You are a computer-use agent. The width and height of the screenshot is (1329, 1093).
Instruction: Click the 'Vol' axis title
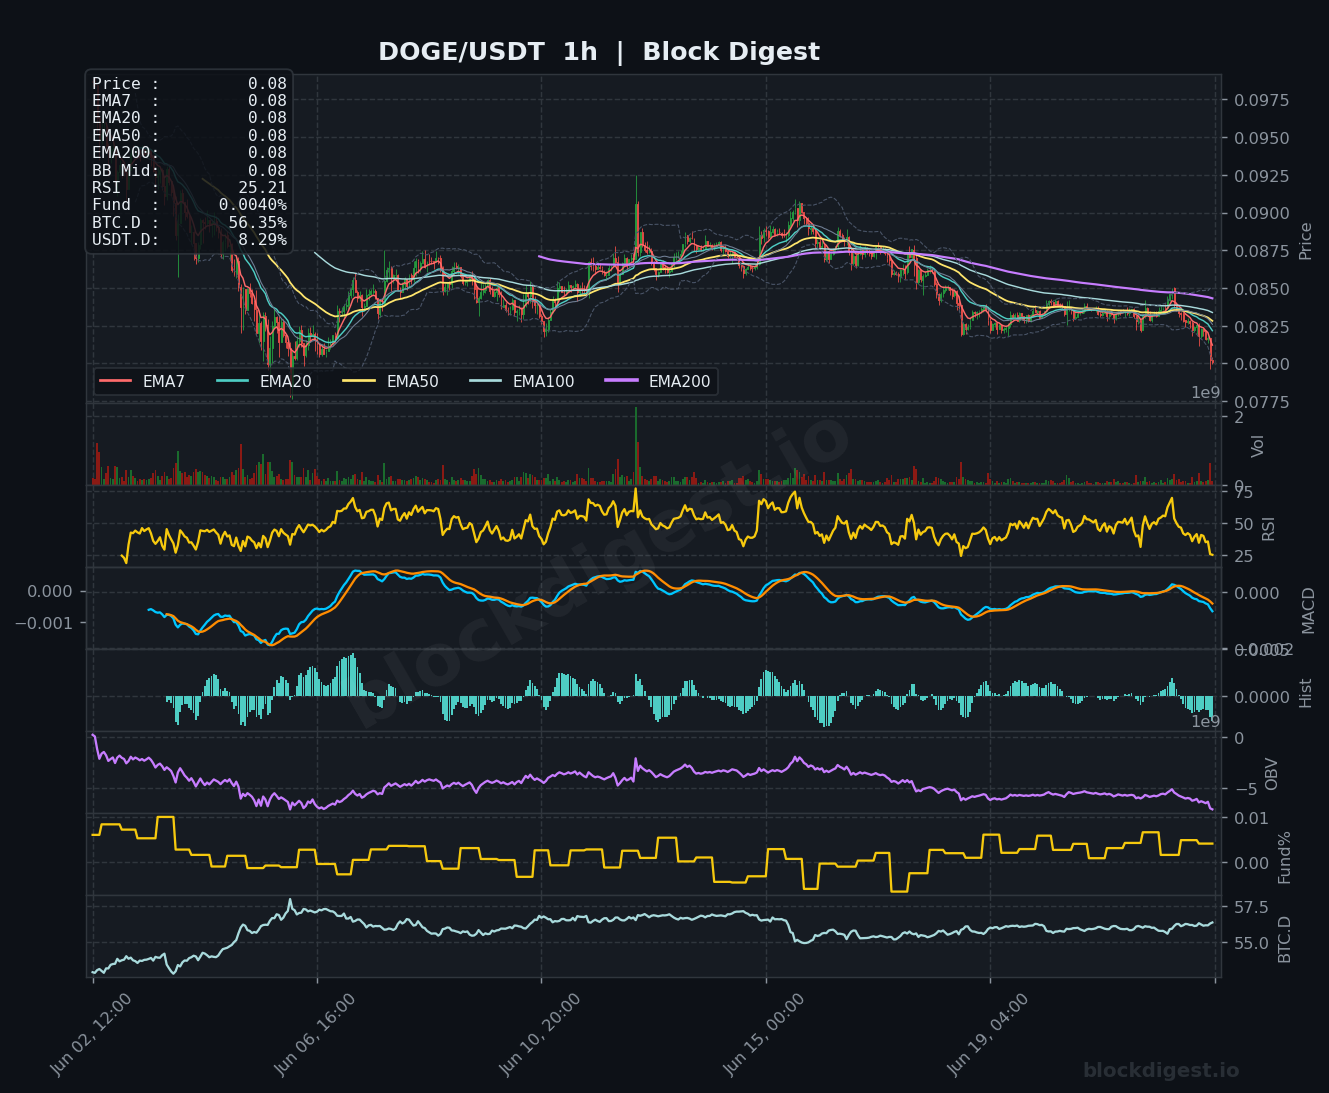1258,446
